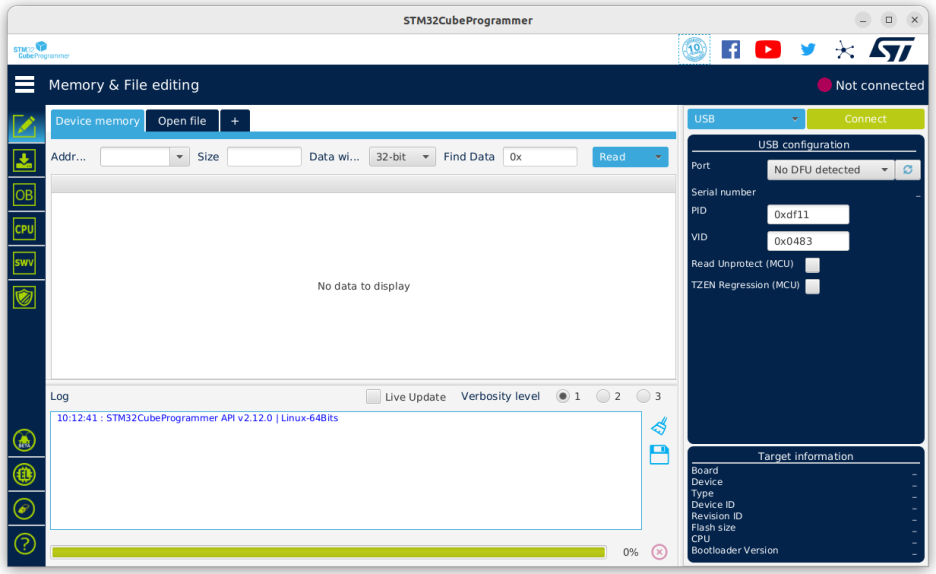Click the API version log line
The height and width of the screenshot is (574, 936).
(198, 418)
